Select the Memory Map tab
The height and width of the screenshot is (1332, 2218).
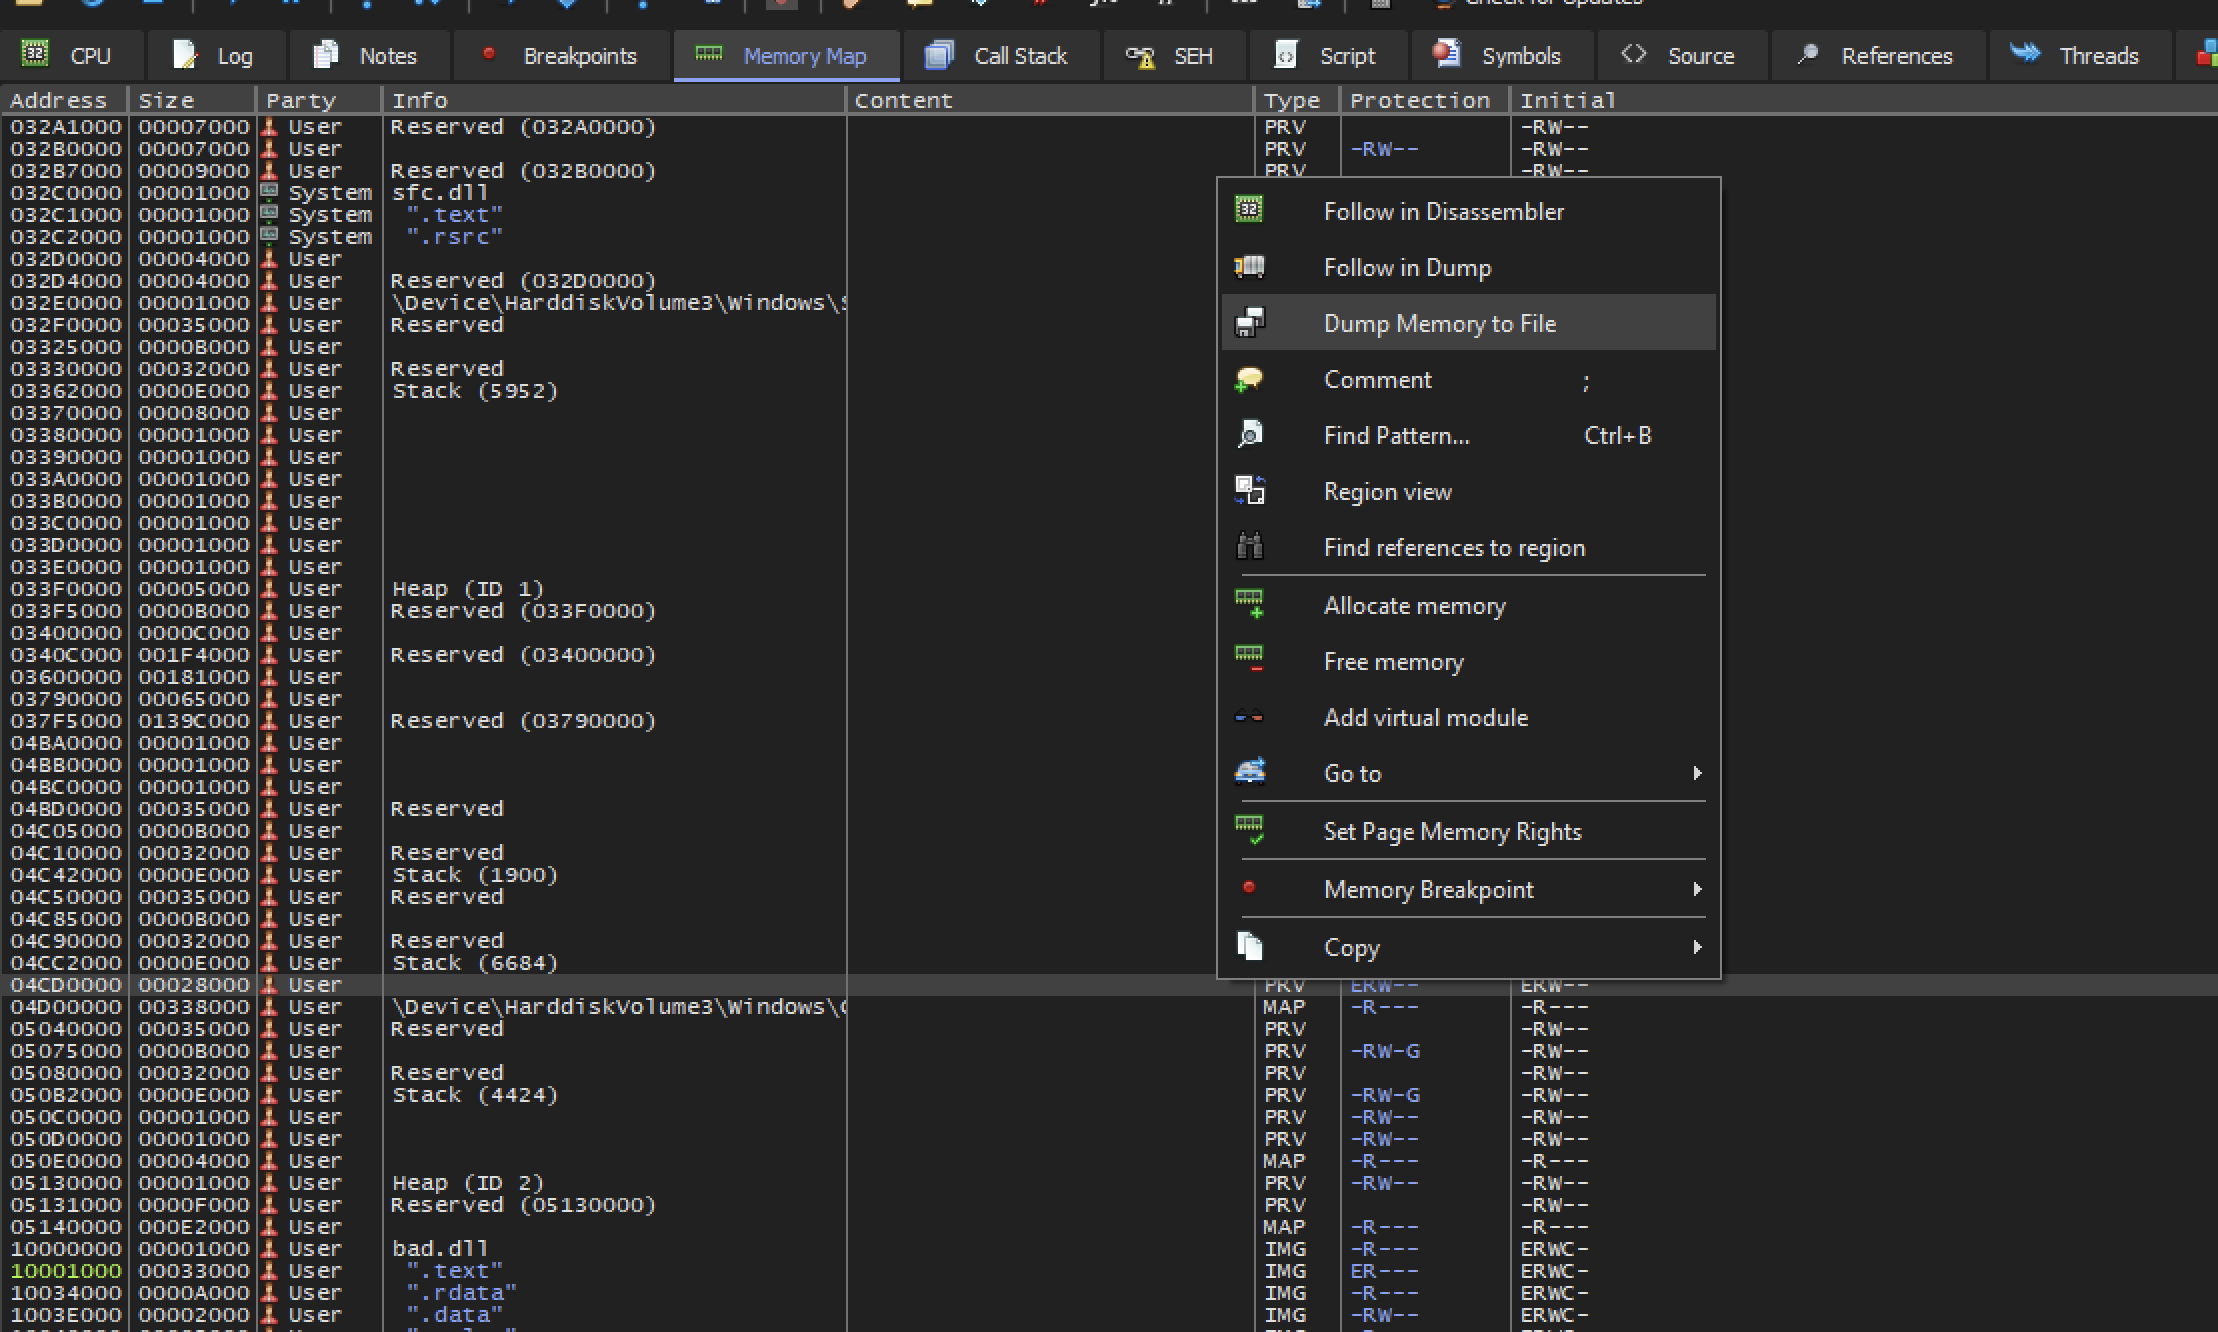tap(786, 55)
